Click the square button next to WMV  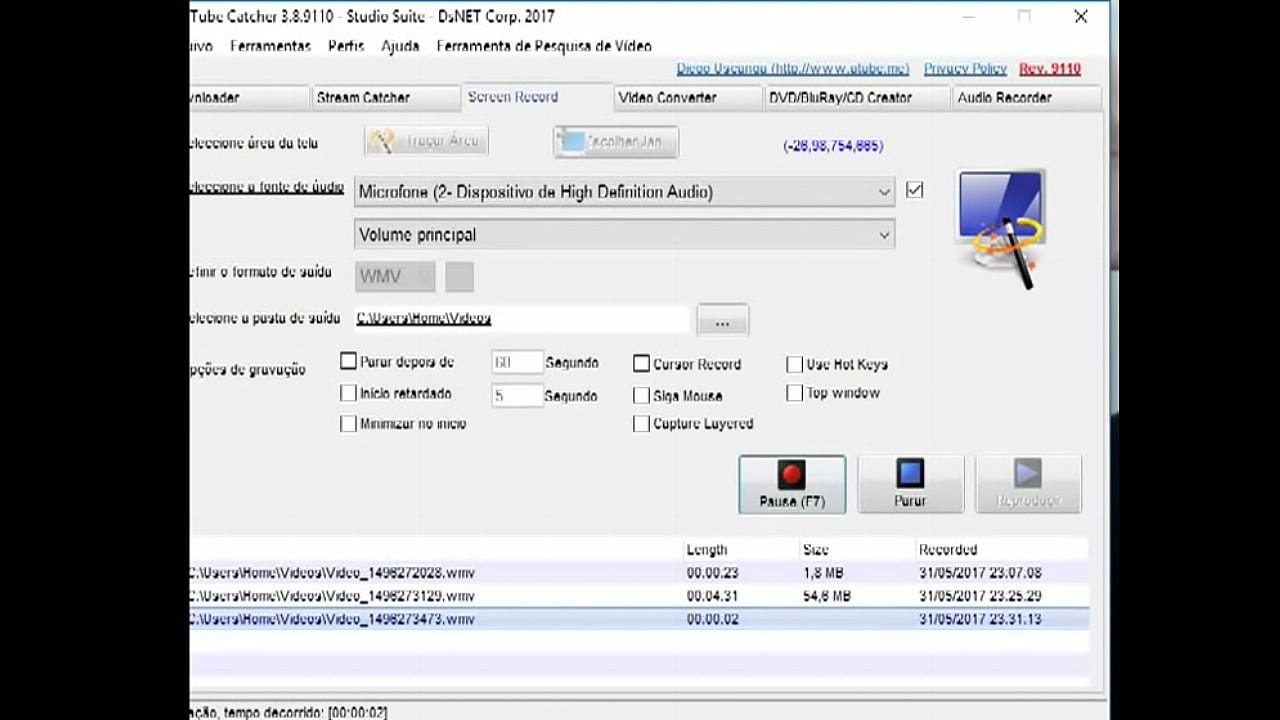tap(459, 277)
